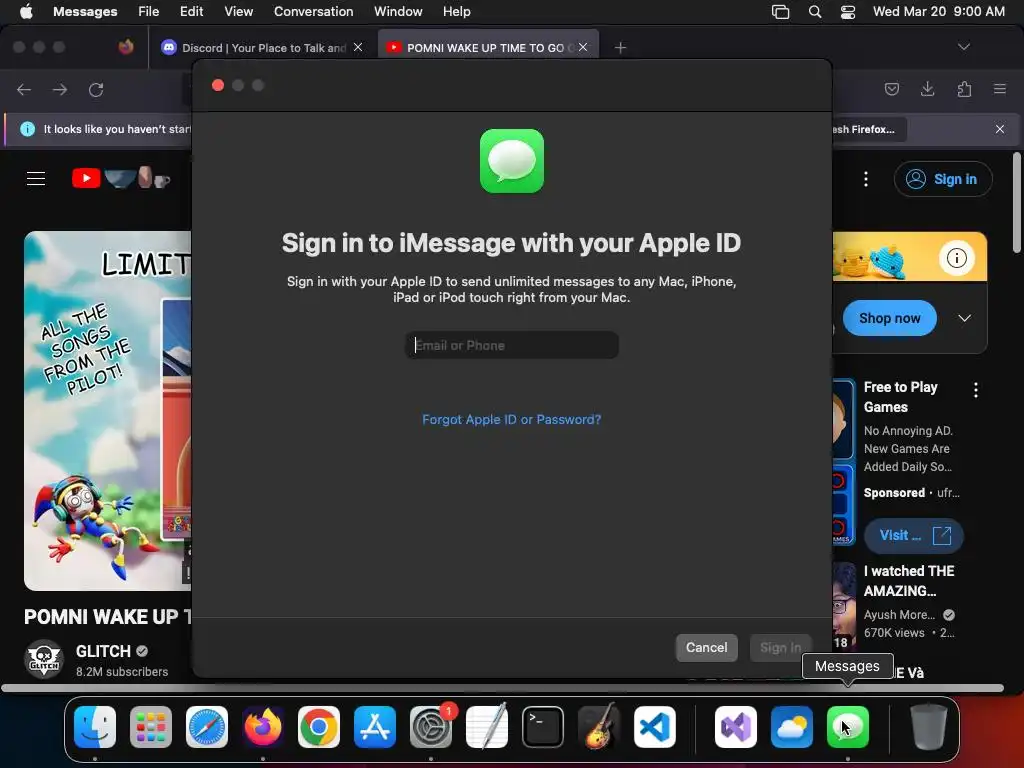Open the GLITCH channel avatar

(x=44, y=659)
